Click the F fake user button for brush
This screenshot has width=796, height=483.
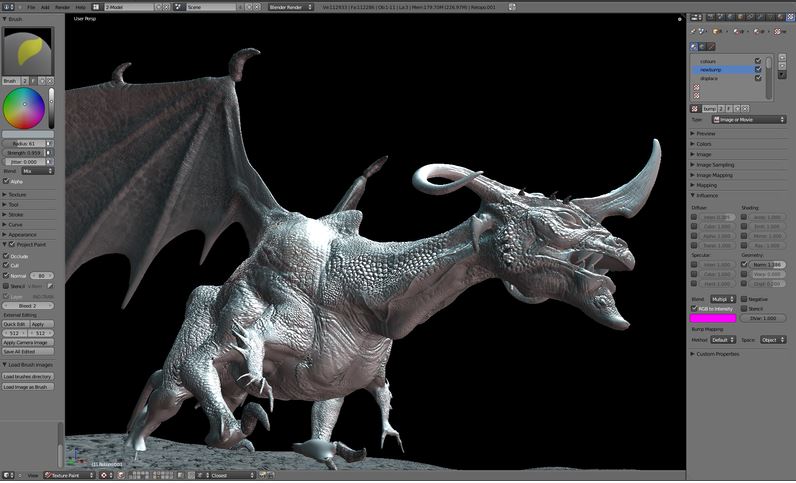click(34, 81)
